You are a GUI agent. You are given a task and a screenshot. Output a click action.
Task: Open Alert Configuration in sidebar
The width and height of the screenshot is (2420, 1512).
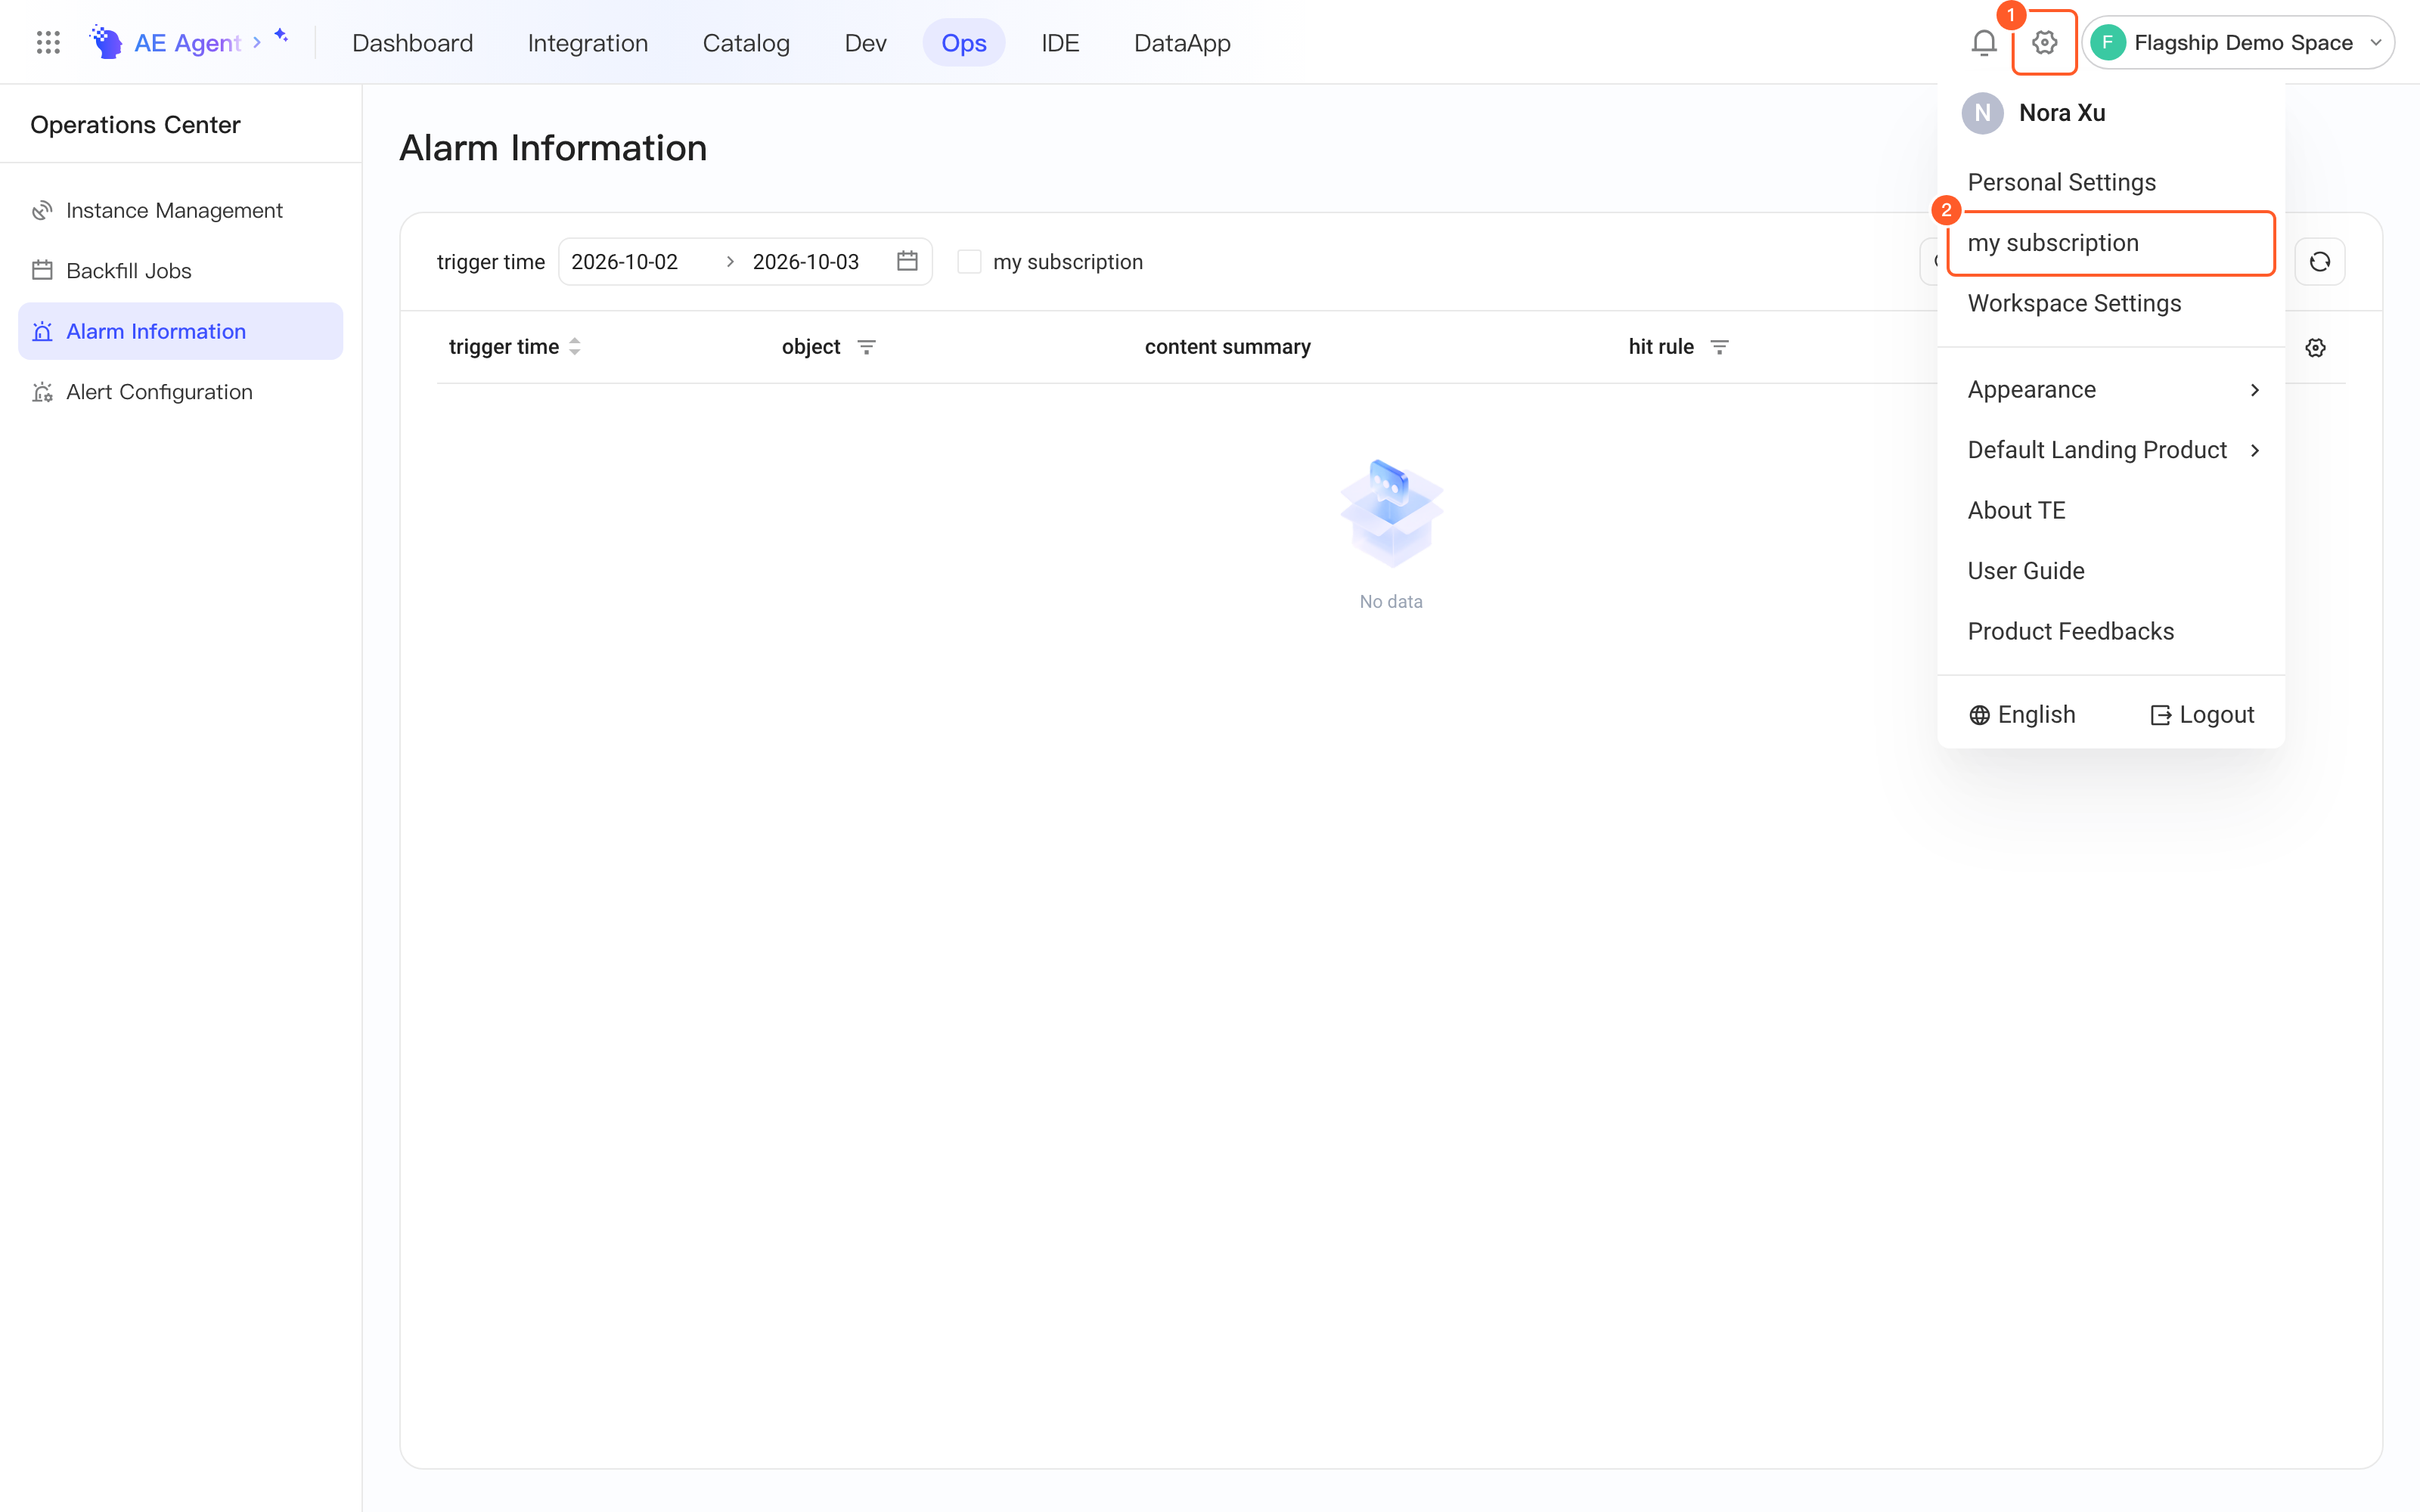180,392
